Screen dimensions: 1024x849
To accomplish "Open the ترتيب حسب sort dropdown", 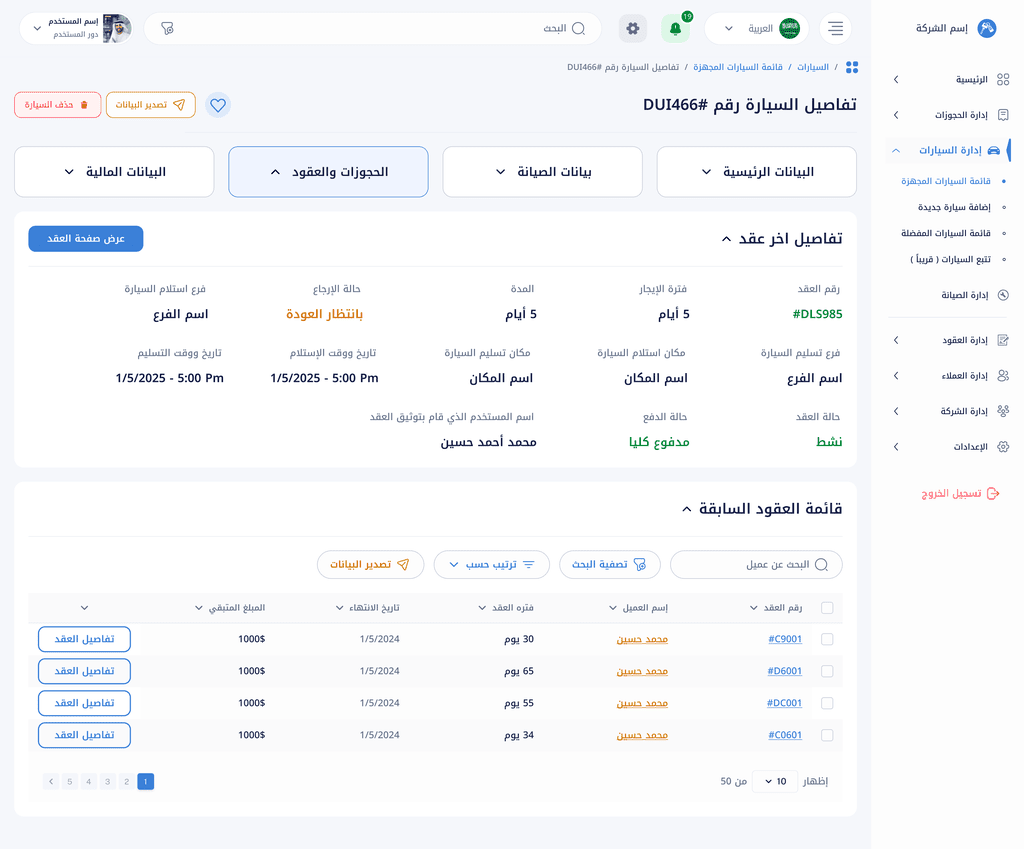I will click(492, 565).
